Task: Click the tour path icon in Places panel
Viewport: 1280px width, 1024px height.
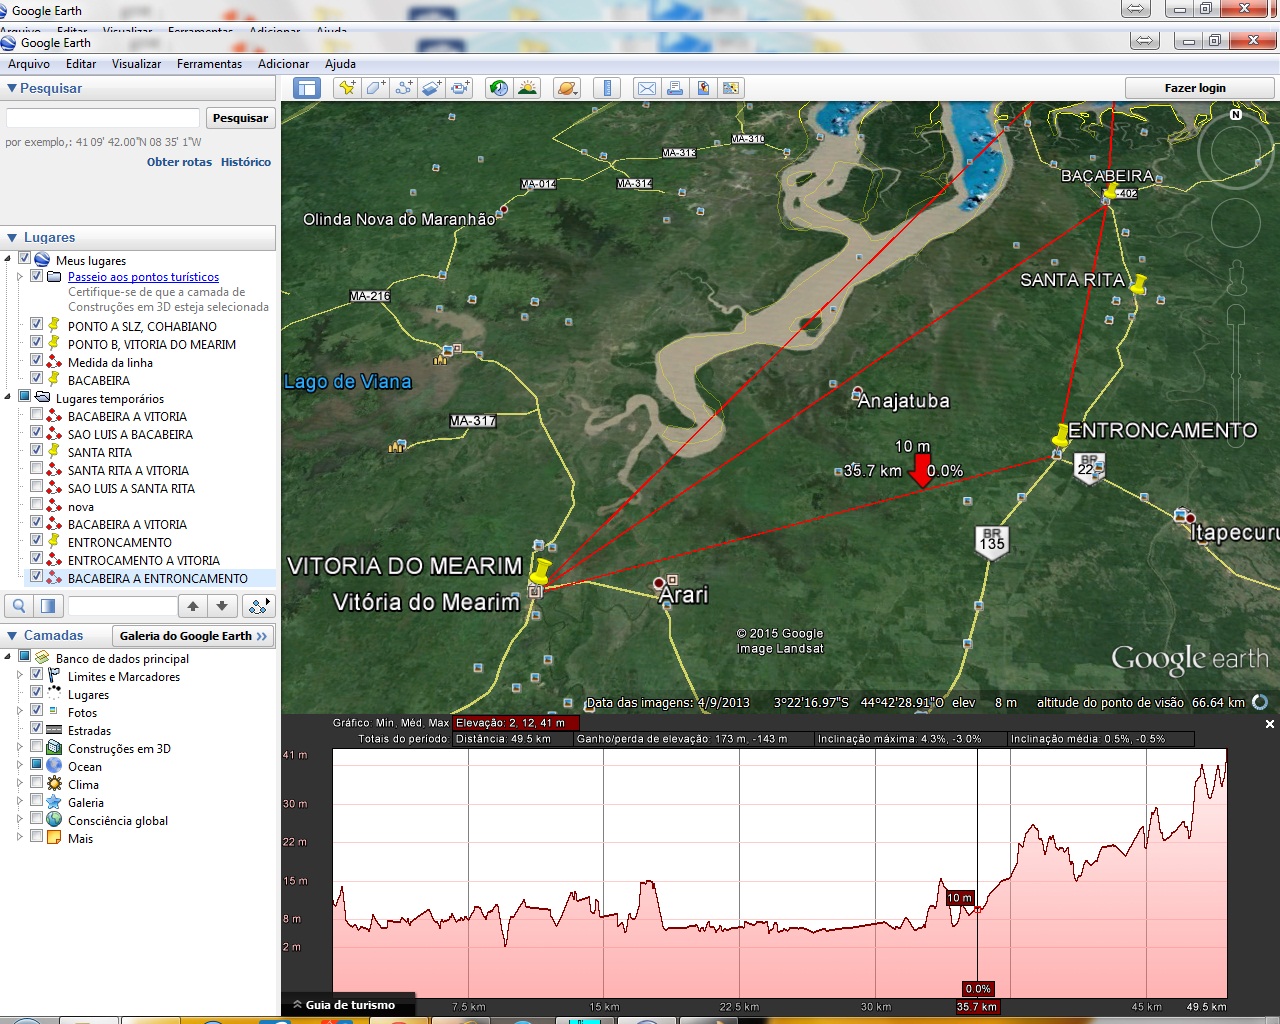Action: click(259, 606)
